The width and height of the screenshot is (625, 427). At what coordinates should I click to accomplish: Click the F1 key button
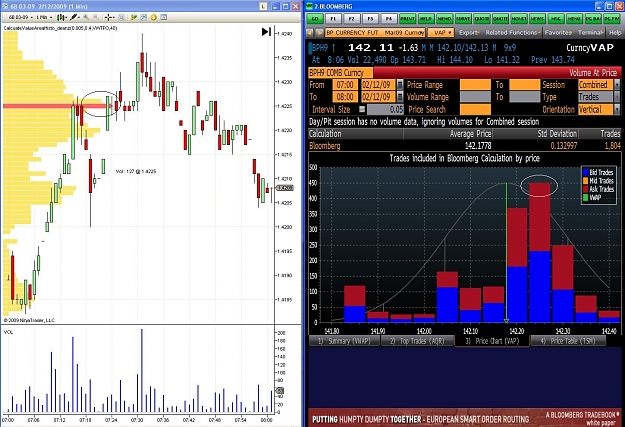(x=333, y=18)
